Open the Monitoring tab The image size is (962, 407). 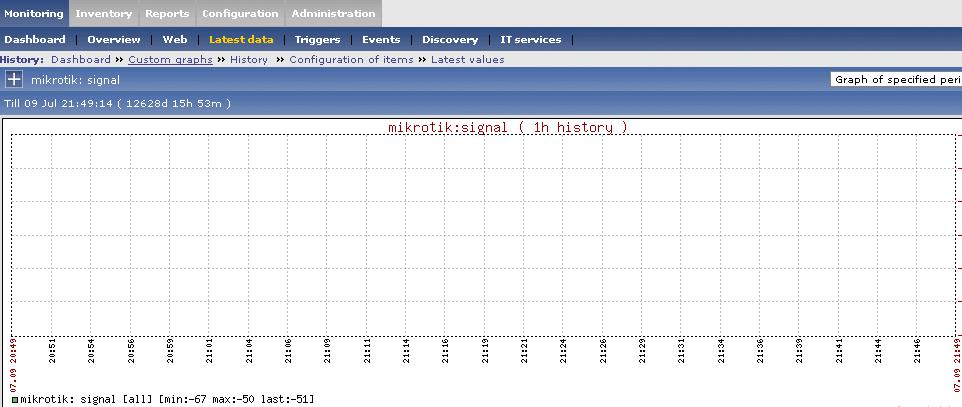coord(34,14)
